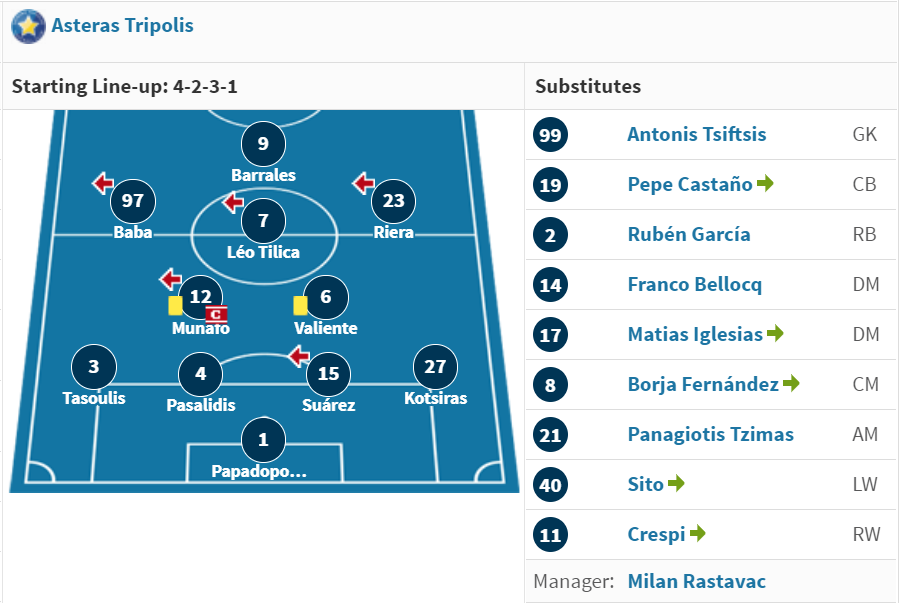
Task: Click Riera's number 23 shirt circle
Action: coord(393,201)
